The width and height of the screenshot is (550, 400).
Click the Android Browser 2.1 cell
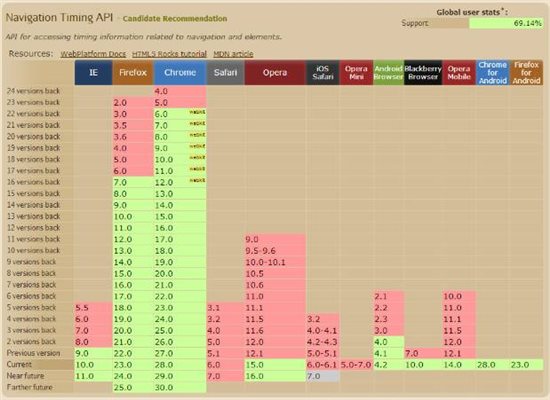[x=388, y=296]
